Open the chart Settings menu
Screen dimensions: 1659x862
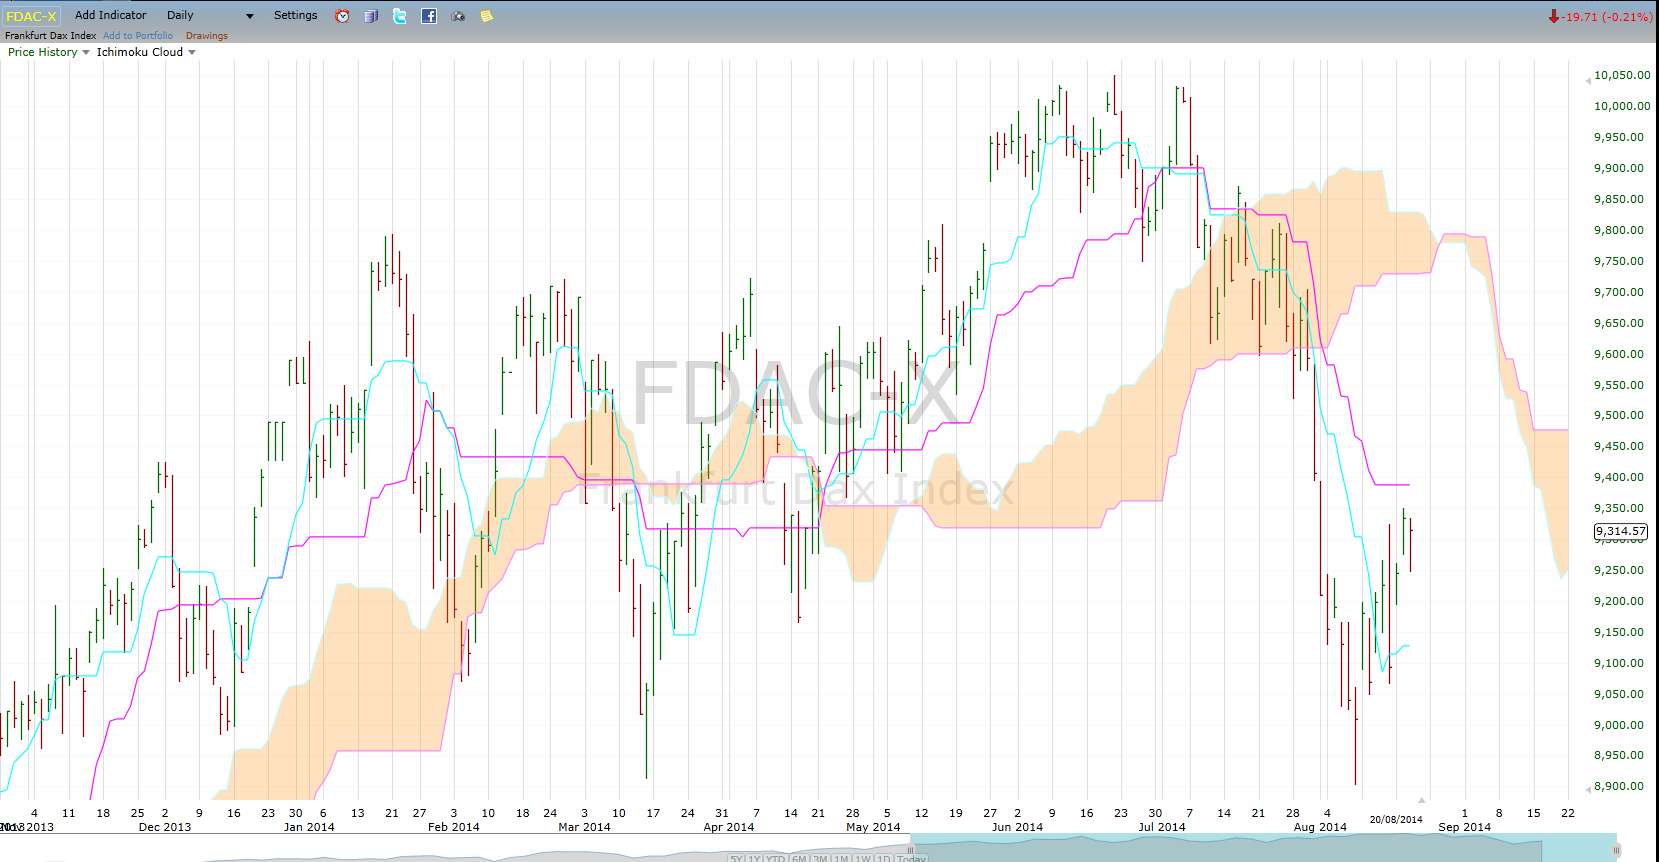pos(295,15)
